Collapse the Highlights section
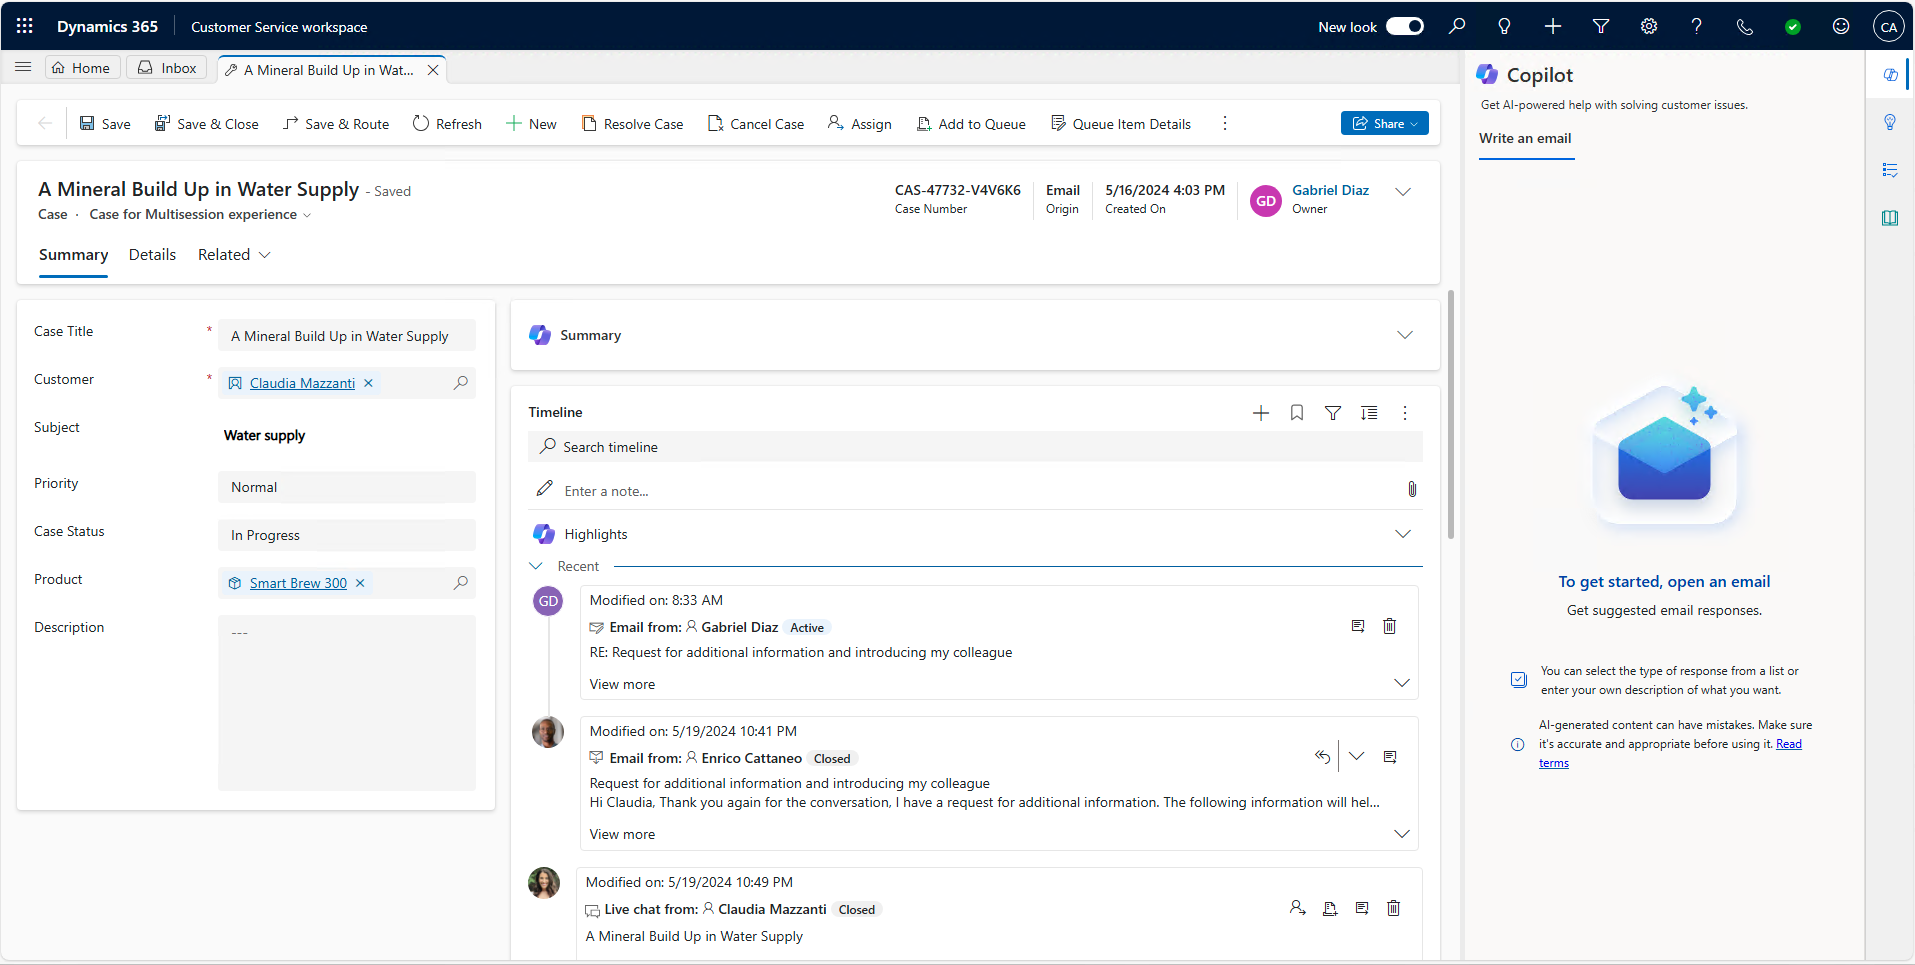 coord(1403,533)
